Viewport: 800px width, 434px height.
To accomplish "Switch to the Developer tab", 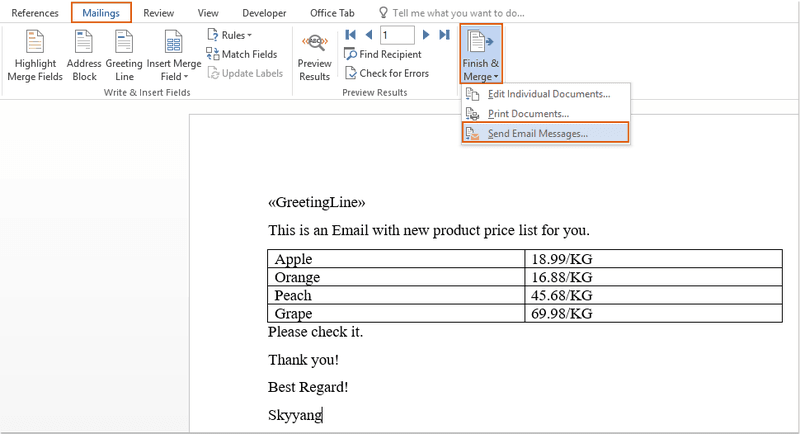I will click(x=264, y=13).
